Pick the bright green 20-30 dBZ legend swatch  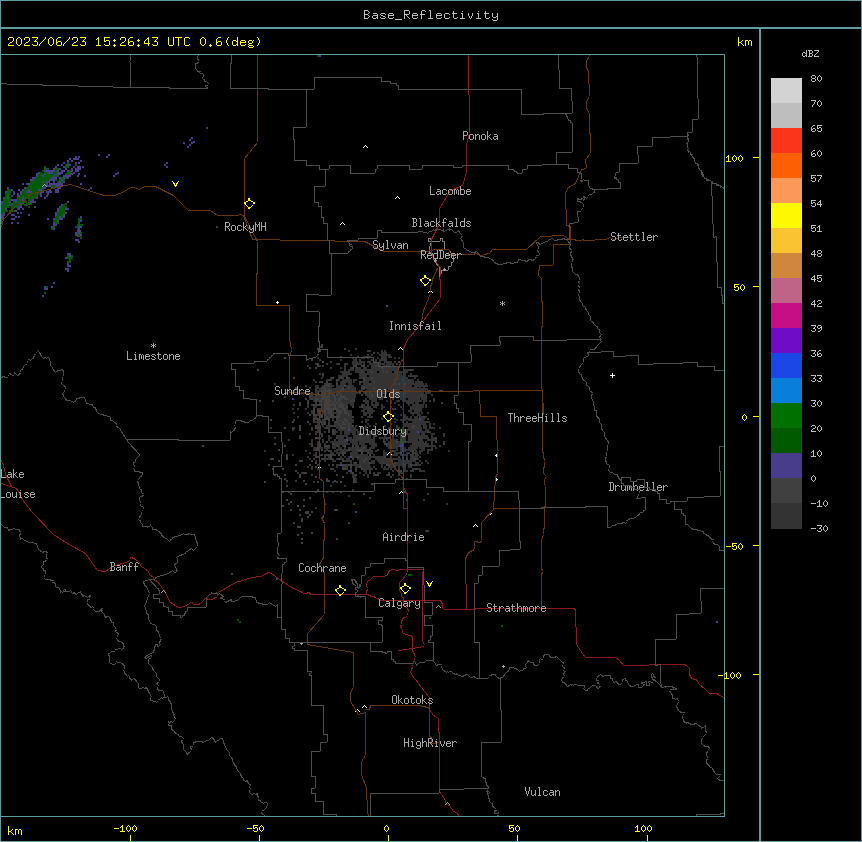click(786, 416)
